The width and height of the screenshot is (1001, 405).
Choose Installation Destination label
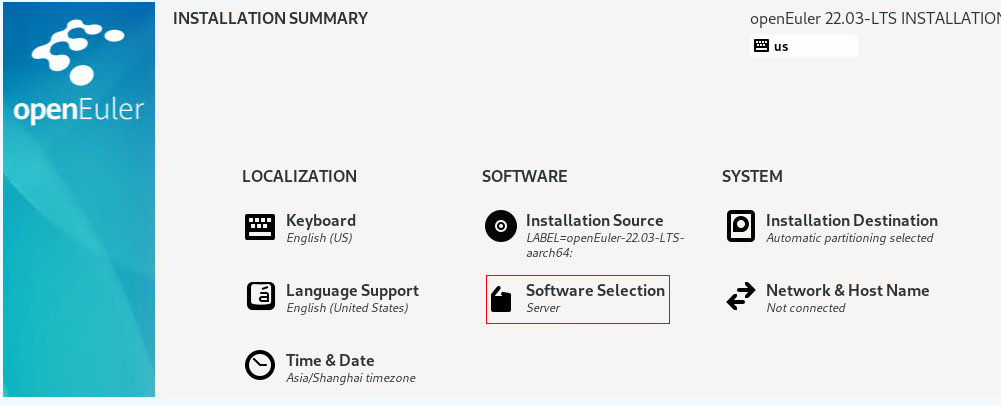851,221
